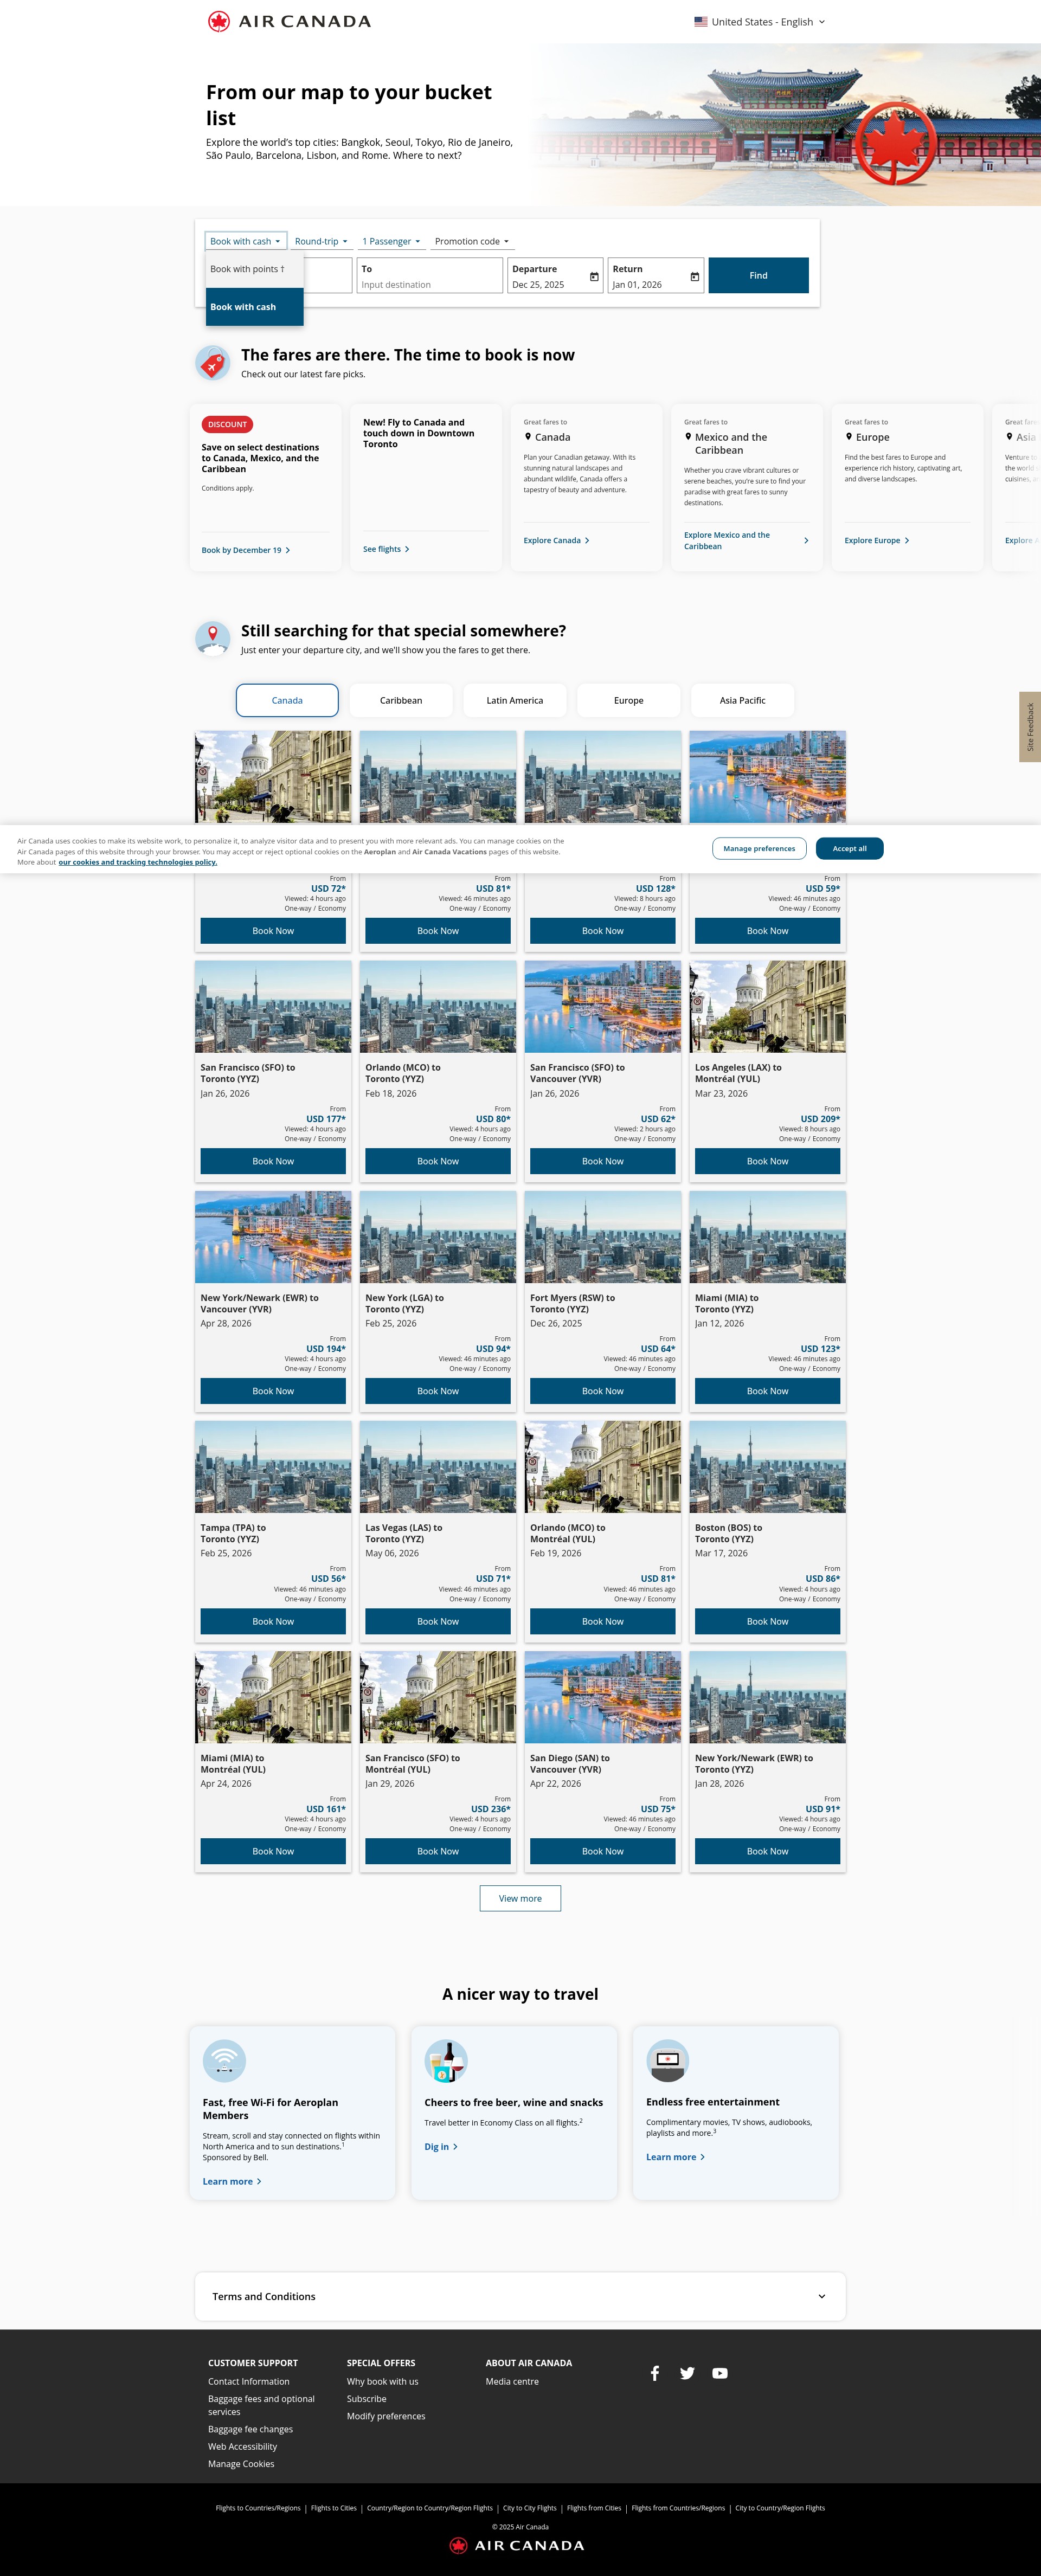Book Now for Fort Myers to Toronto
This screenshot has width=1041, height=2576.
pyautogui.click(x=603, y=1391)
